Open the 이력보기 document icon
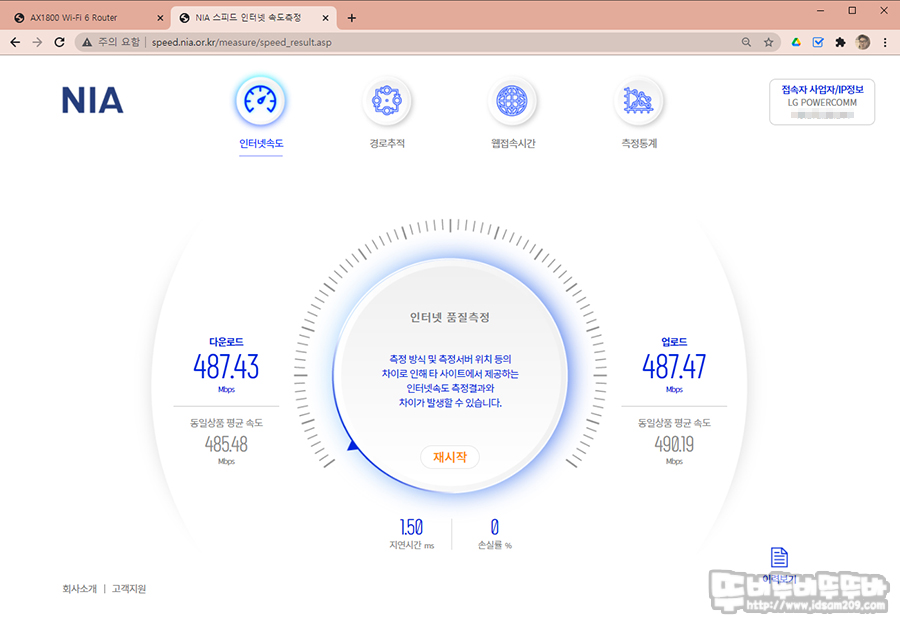The image size is (900, 621). tap(779, 557)
